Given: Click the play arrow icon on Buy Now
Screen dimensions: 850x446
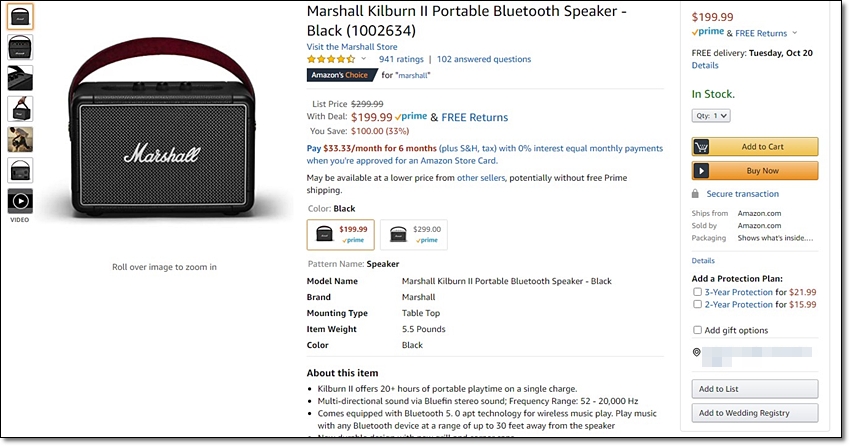Looking at the screenshot, I should 701,171.
